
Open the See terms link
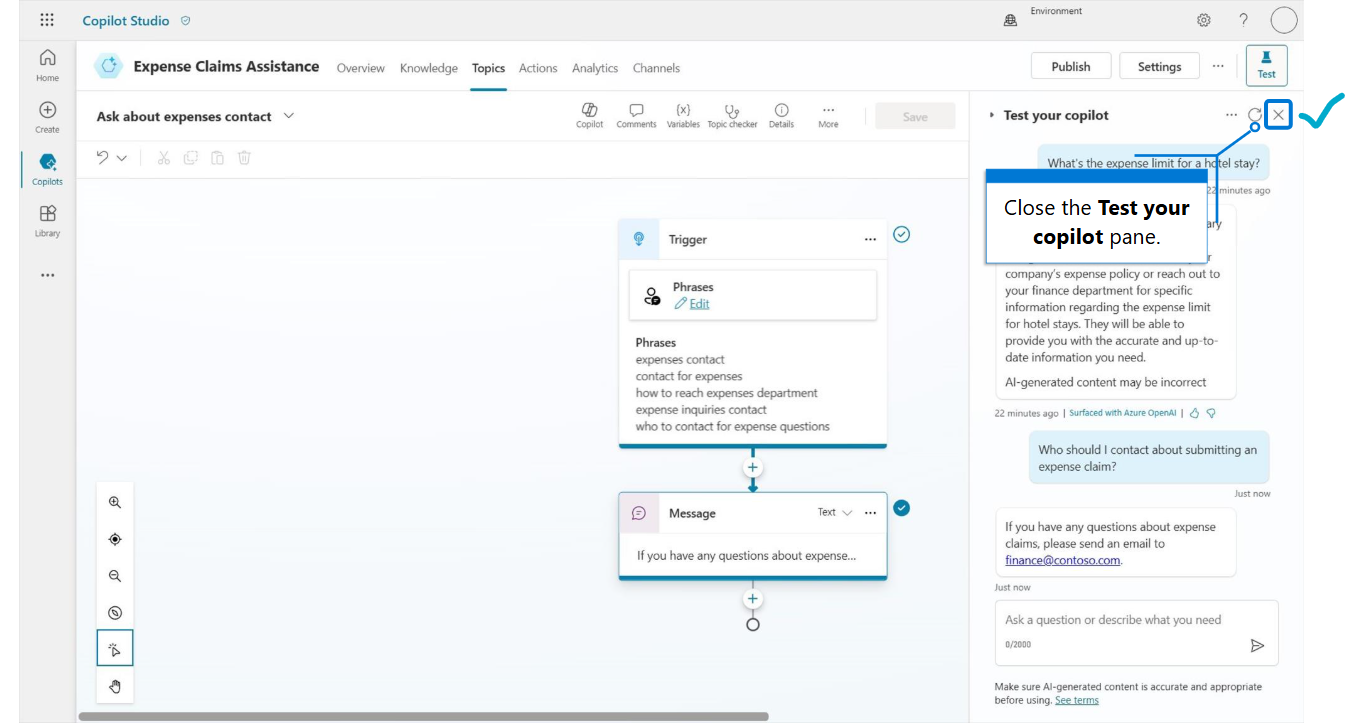(1077, 701)
